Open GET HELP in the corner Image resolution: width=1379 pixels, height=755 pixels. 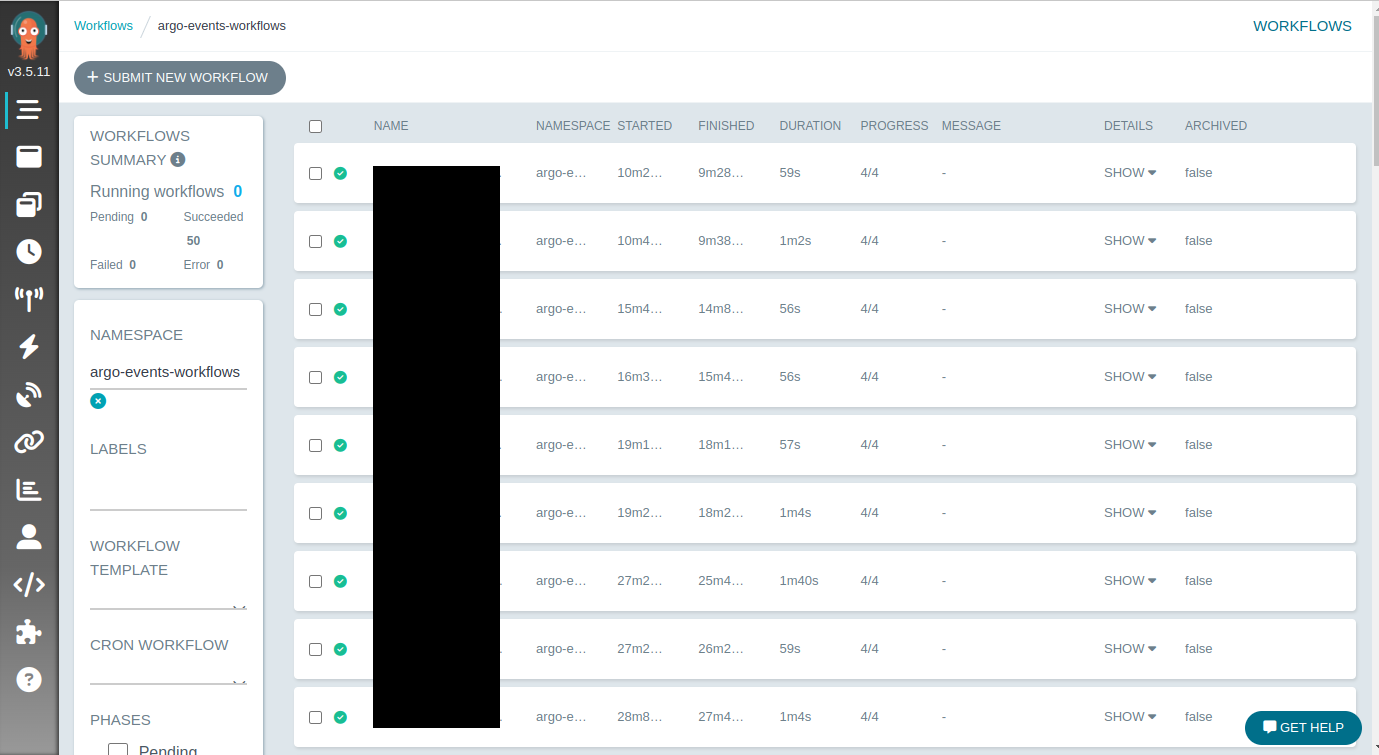pyautogui.click(x=1303, y=728)
